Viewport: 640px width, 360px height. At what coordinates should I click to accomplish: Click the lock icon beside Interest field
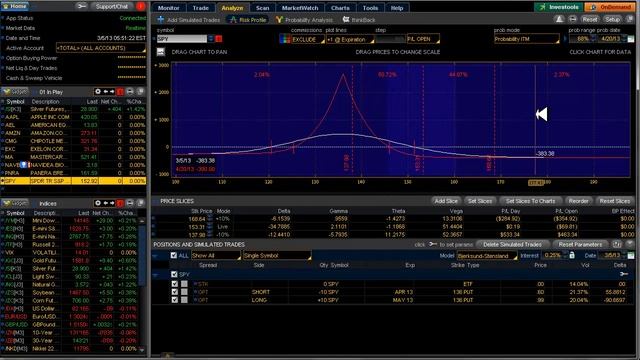point(572,255)
